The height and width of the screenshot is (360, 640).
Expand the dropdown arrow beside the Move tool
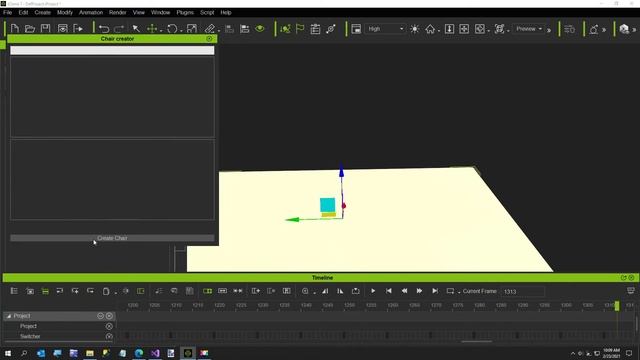tap(161, 31)
